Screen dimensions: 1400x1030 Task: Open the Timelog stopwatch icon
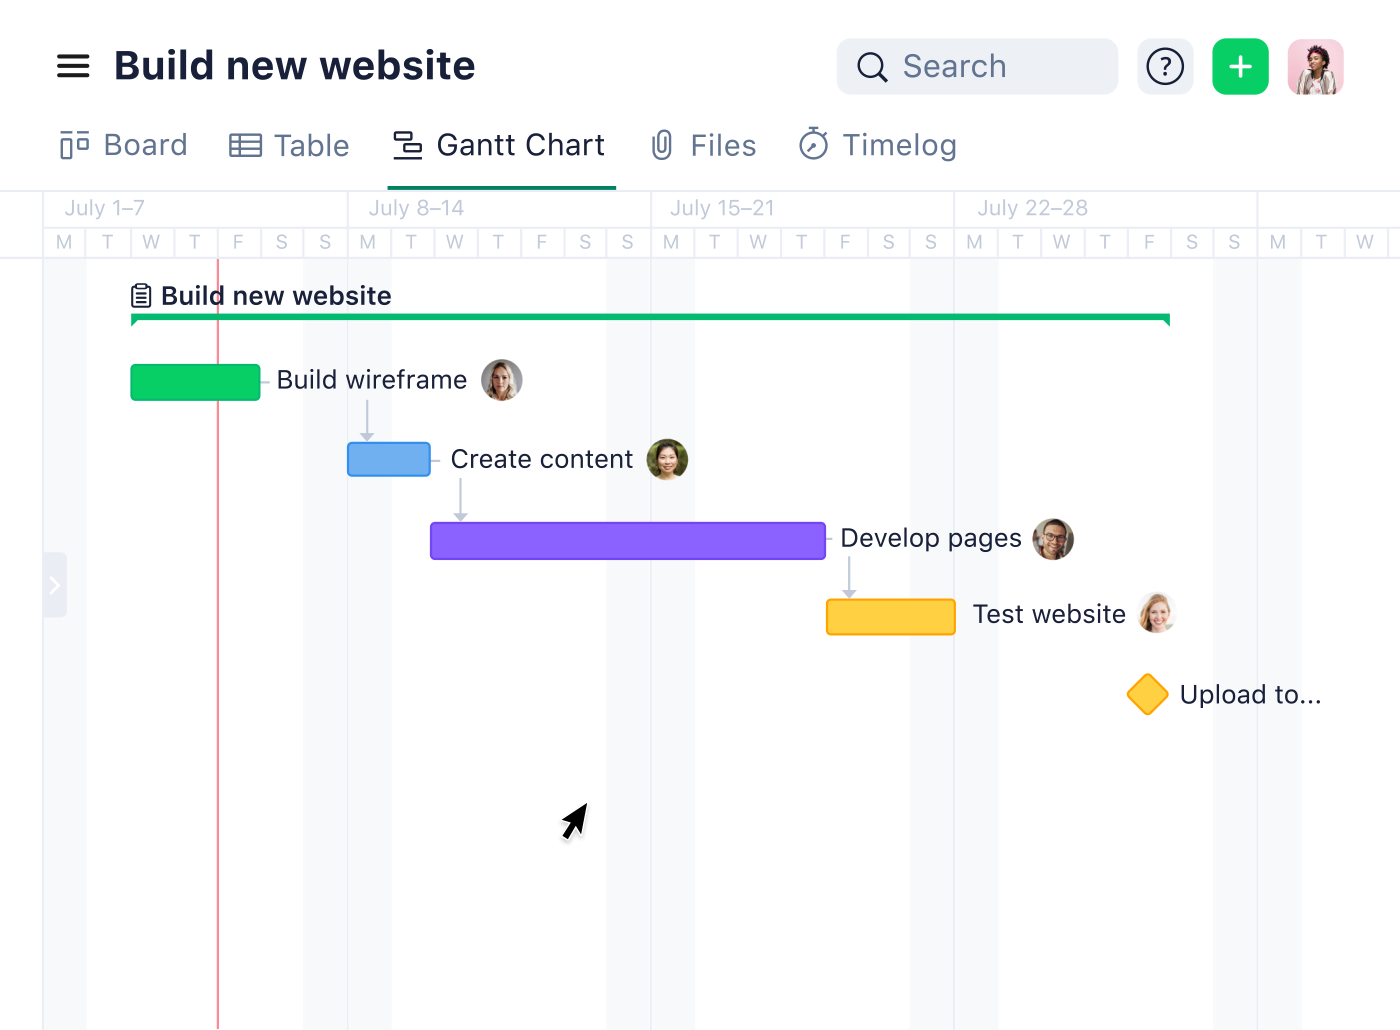coord(813,145)
